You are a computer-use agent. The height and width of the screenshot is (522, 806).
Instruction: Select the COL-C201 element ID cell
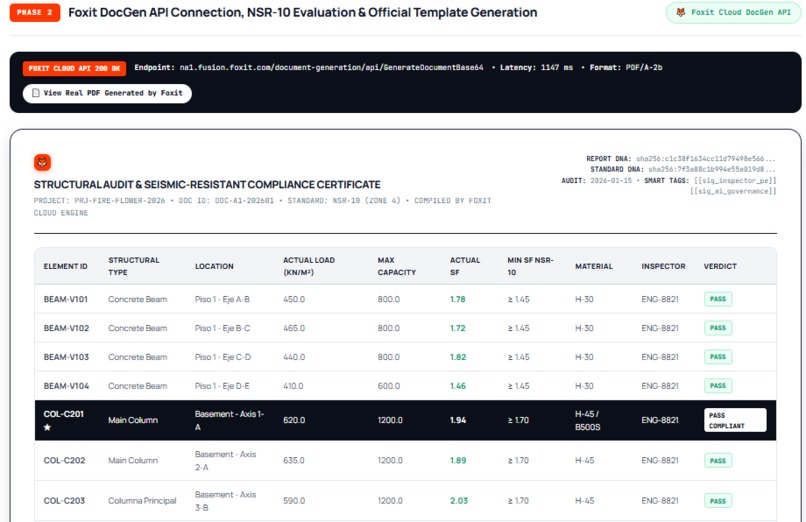pyautogui.click(x=64, y=420)
